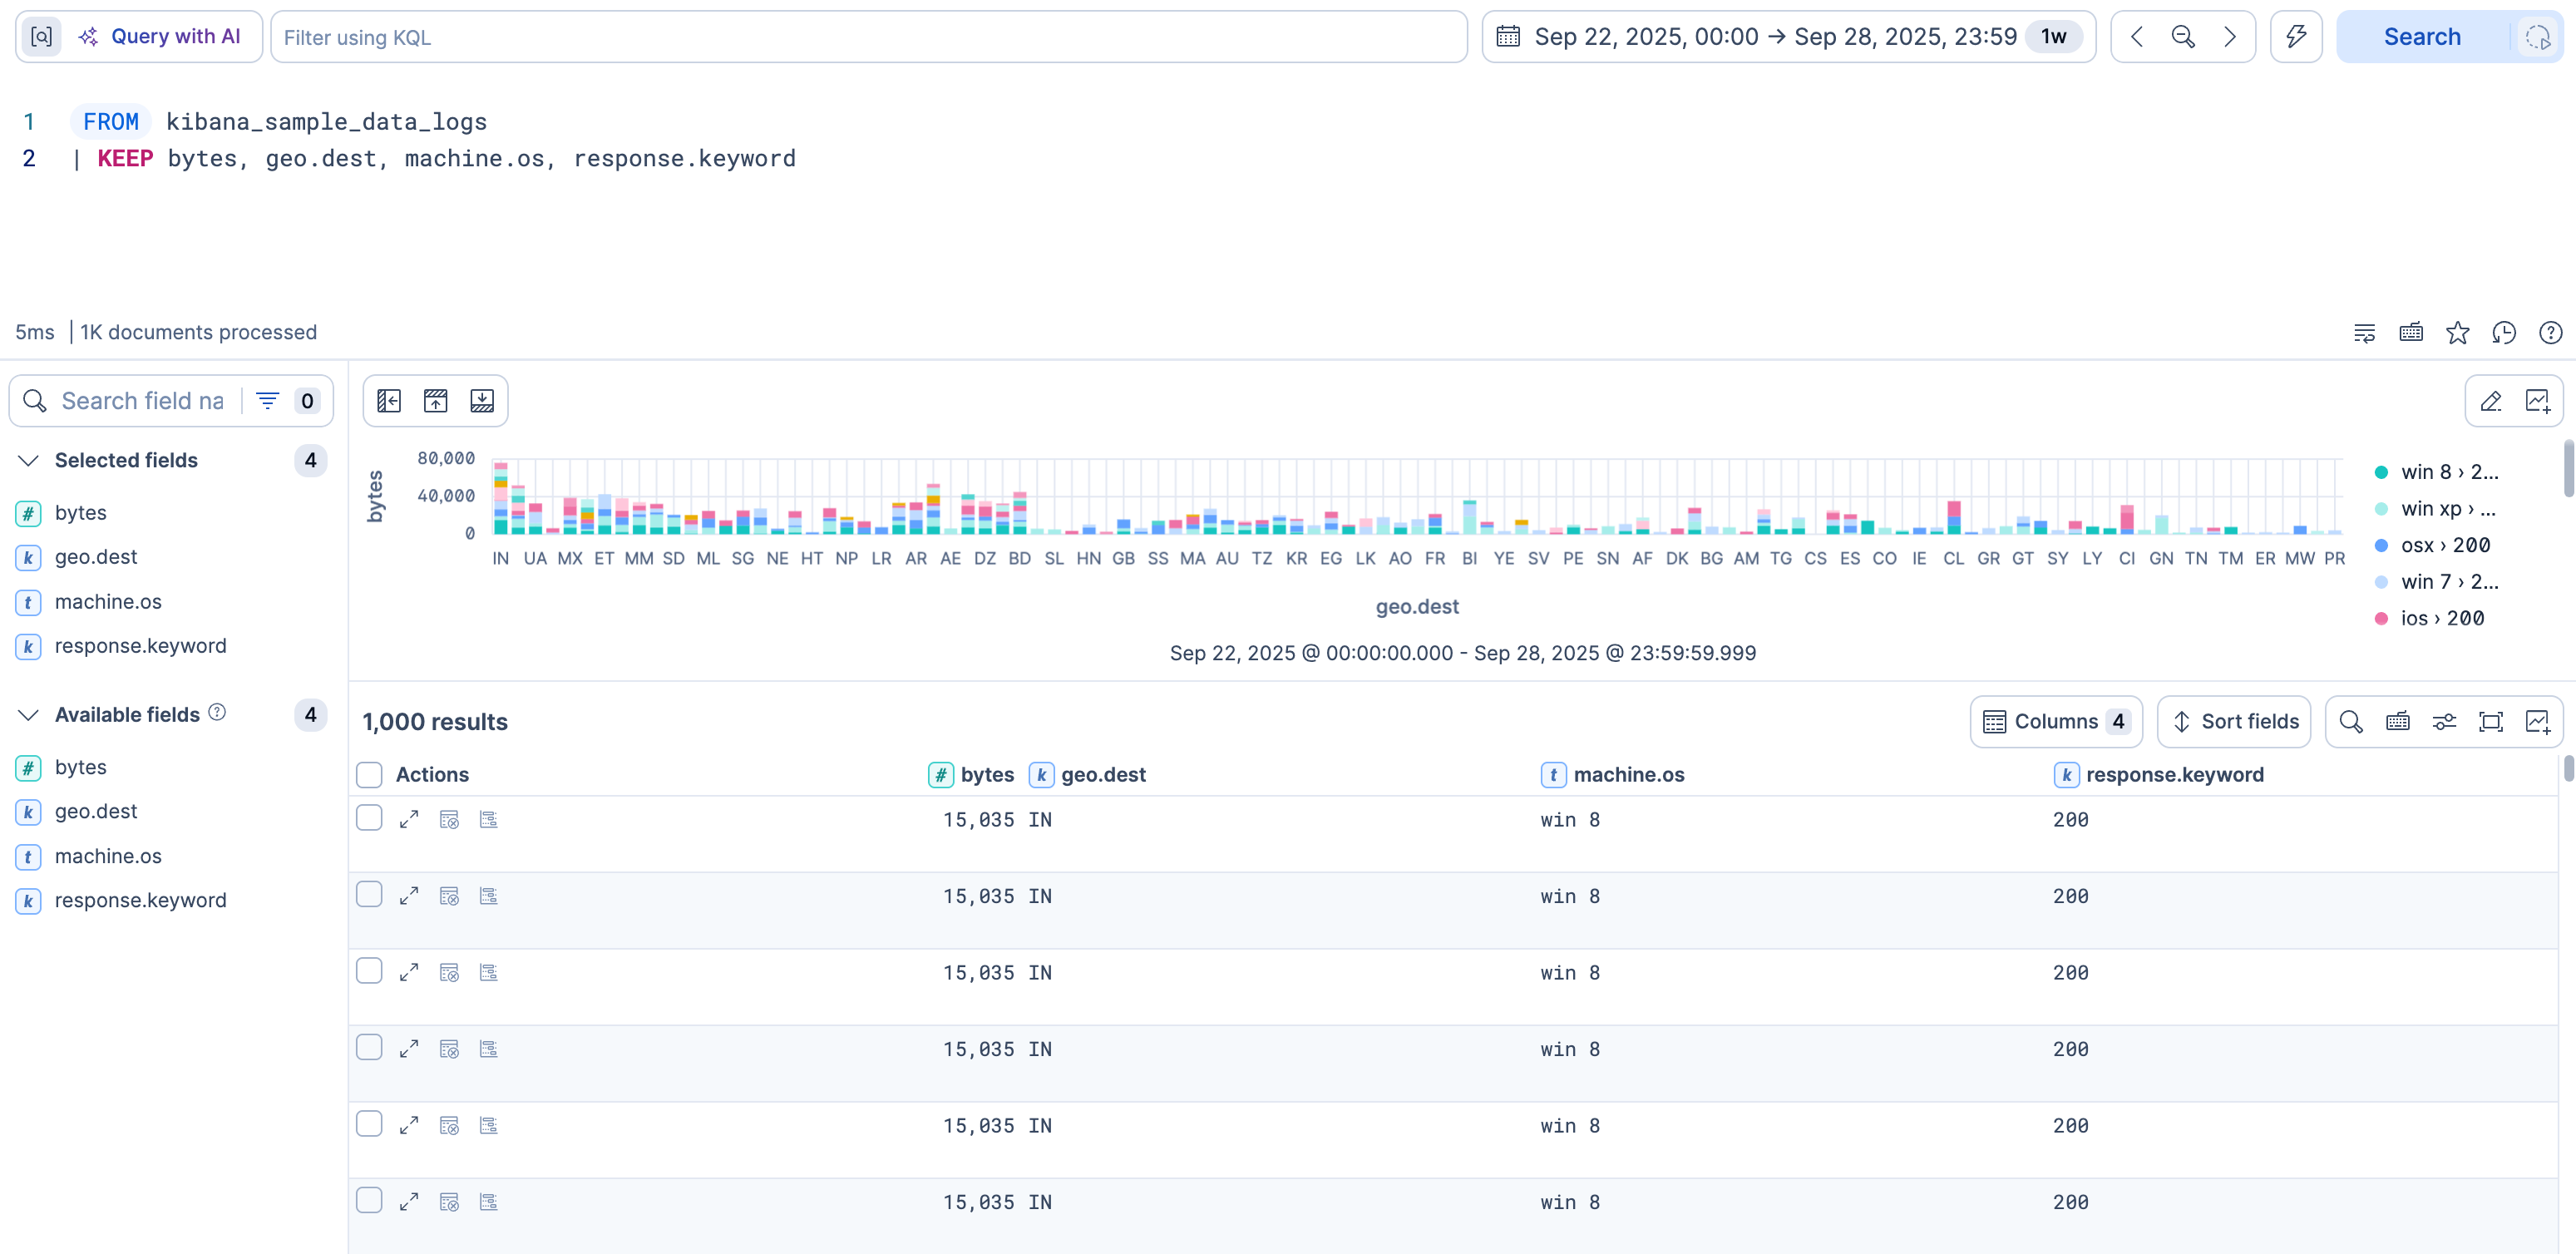Click the Search field names input
The width and height of the screenshot is (2576, 1254).
pos(142,401)
